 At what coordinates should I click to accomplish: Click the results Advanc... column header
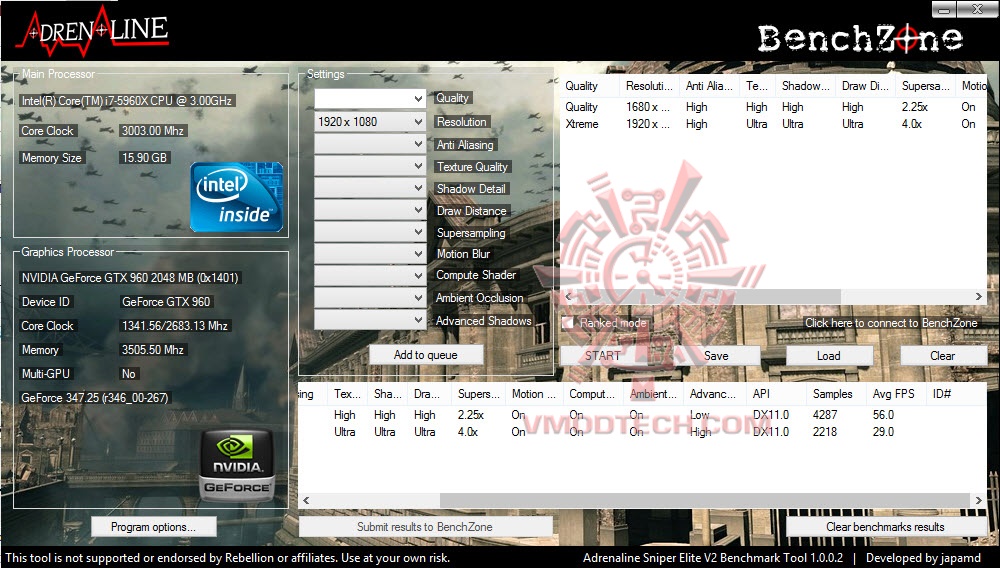point(714,394)
